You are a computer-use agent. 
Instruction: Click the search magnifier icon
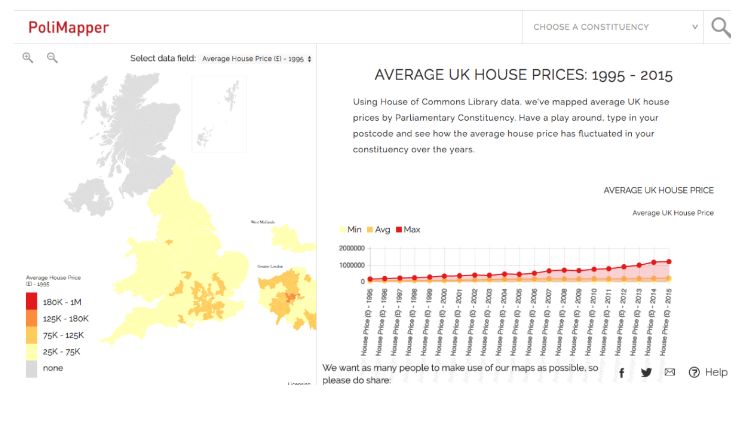tap(721, 27)
